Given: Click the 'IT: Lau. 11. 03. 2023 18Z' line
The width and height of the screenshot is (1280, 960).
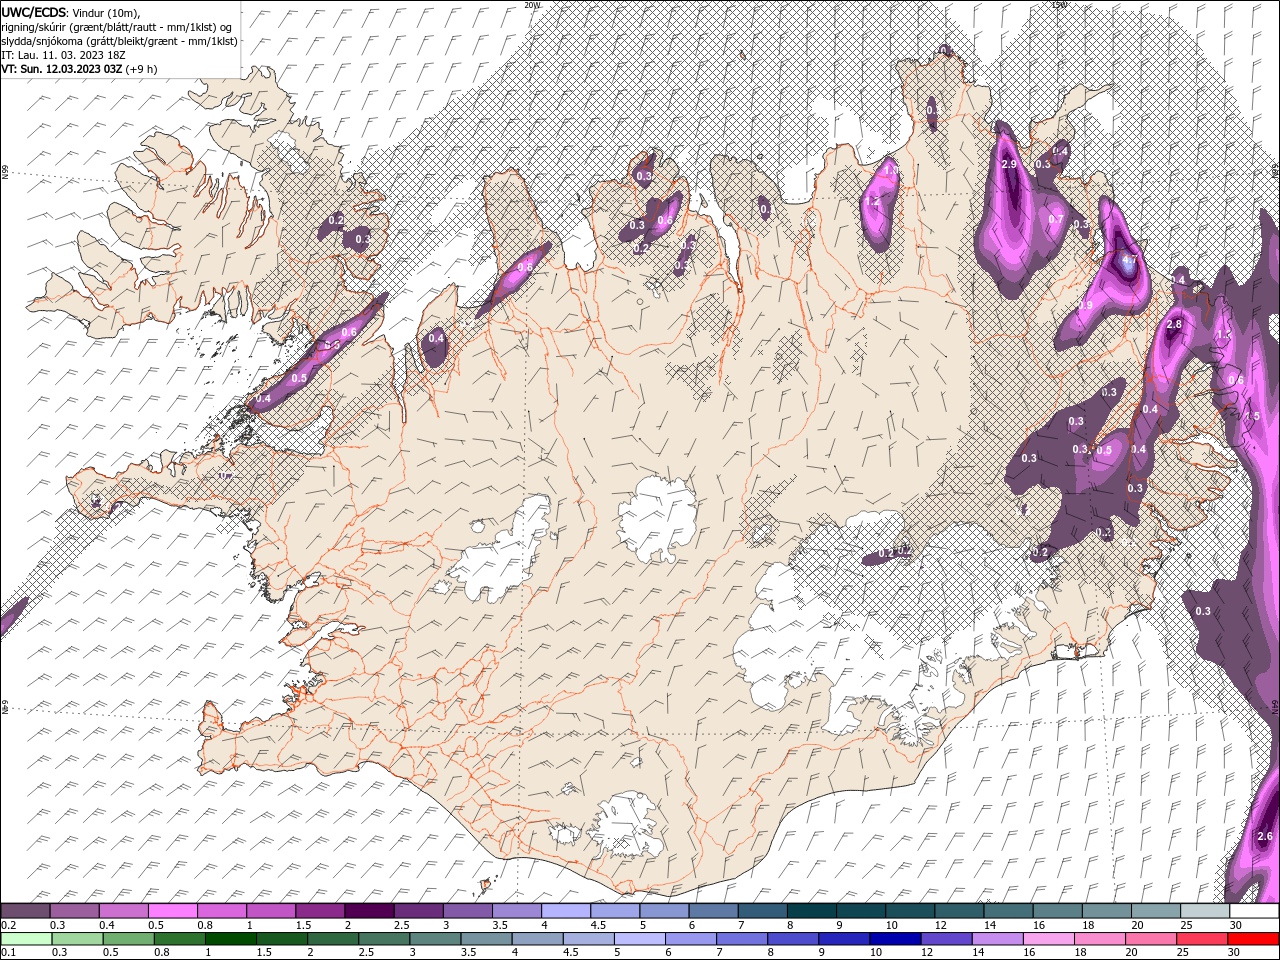Looking at the screenshot, I should tap(61, 55).
